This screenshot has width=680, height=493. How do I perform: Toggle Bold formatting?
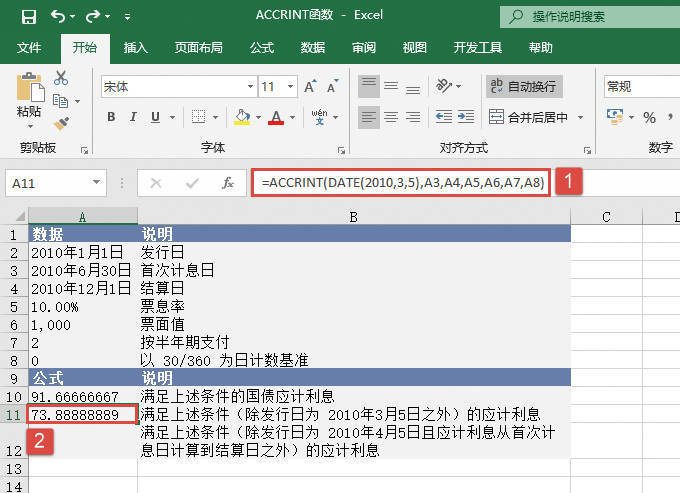[x=111, y=117]
